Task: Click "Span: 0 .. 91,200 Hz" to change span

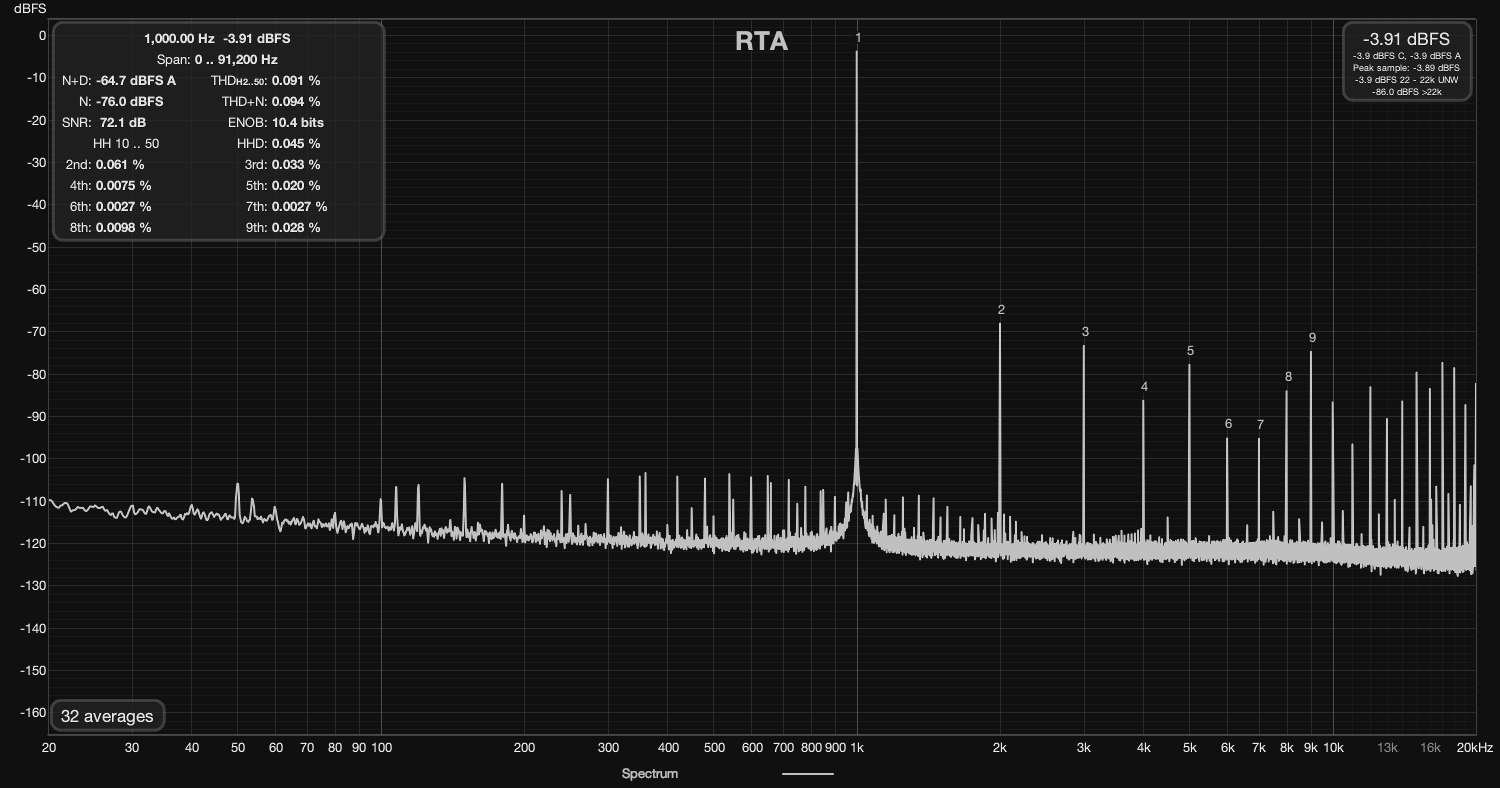Action: point(217,59)
